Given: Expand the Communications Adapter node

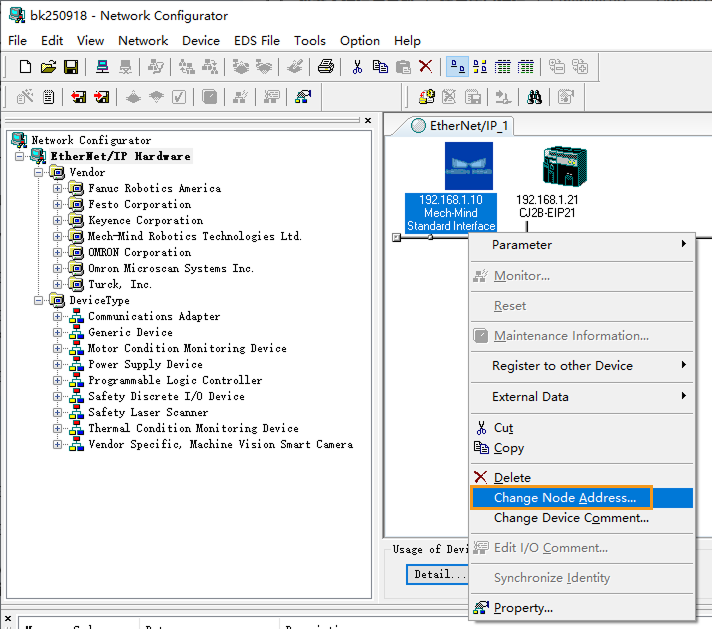Looking at the screenshot, I should tap(57, 316).
